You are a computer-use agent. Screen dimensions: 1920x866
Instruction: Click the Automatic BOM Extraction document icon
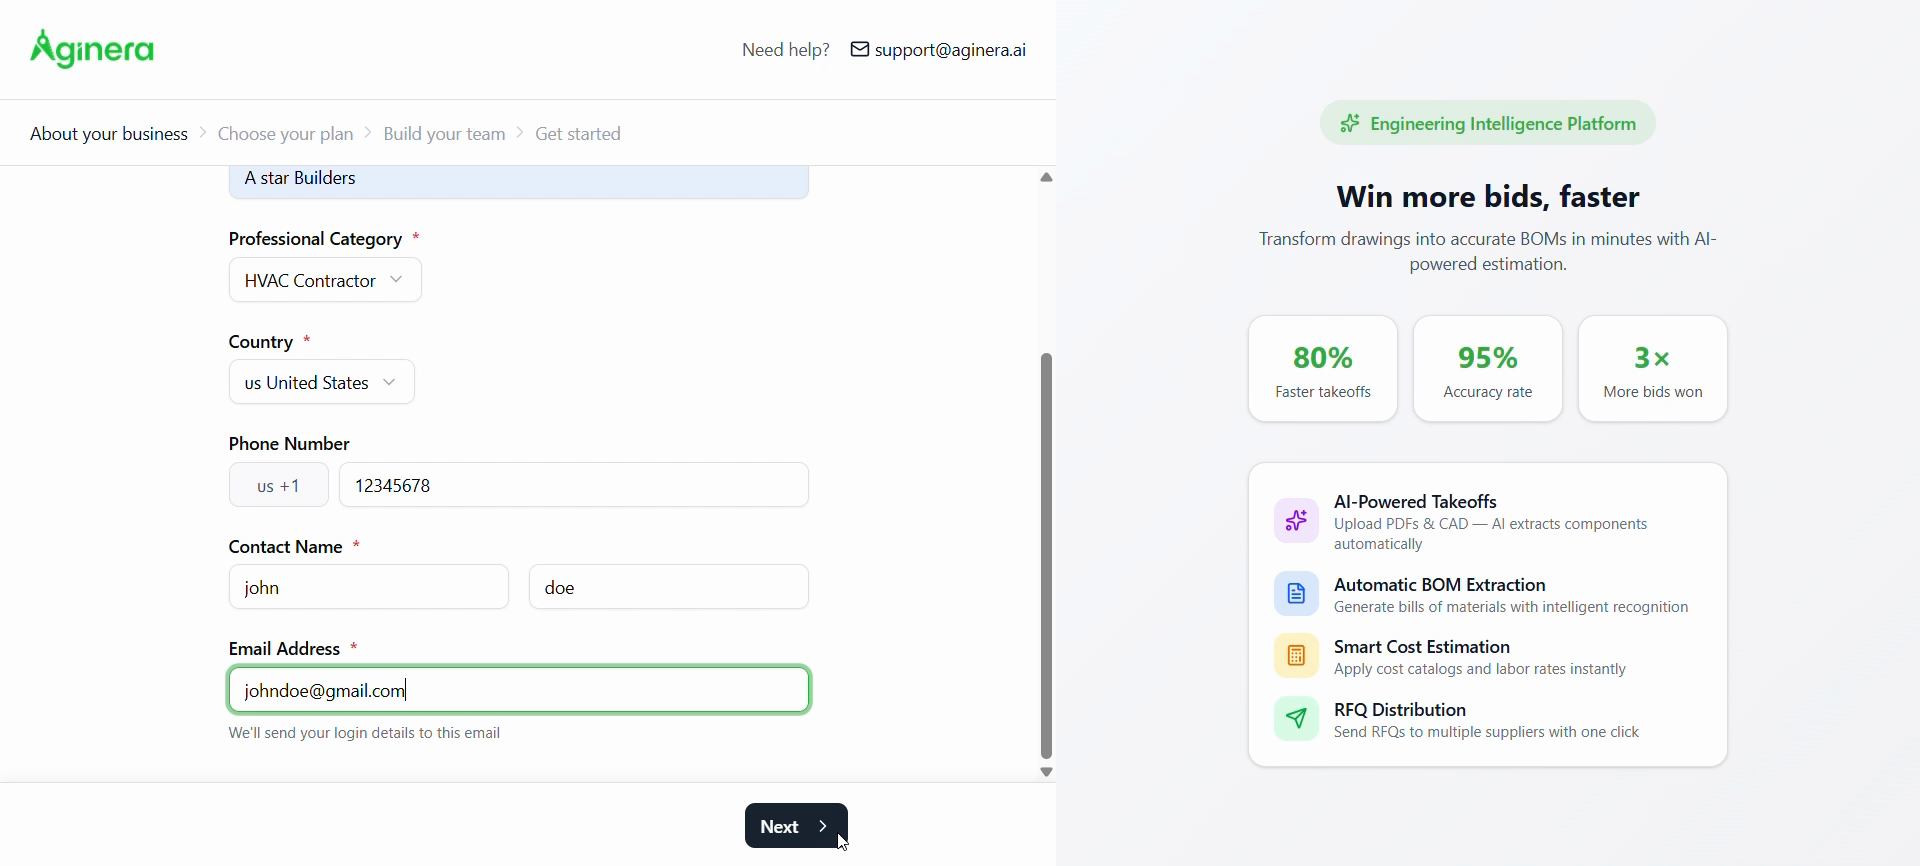(x=1296, y=594)
